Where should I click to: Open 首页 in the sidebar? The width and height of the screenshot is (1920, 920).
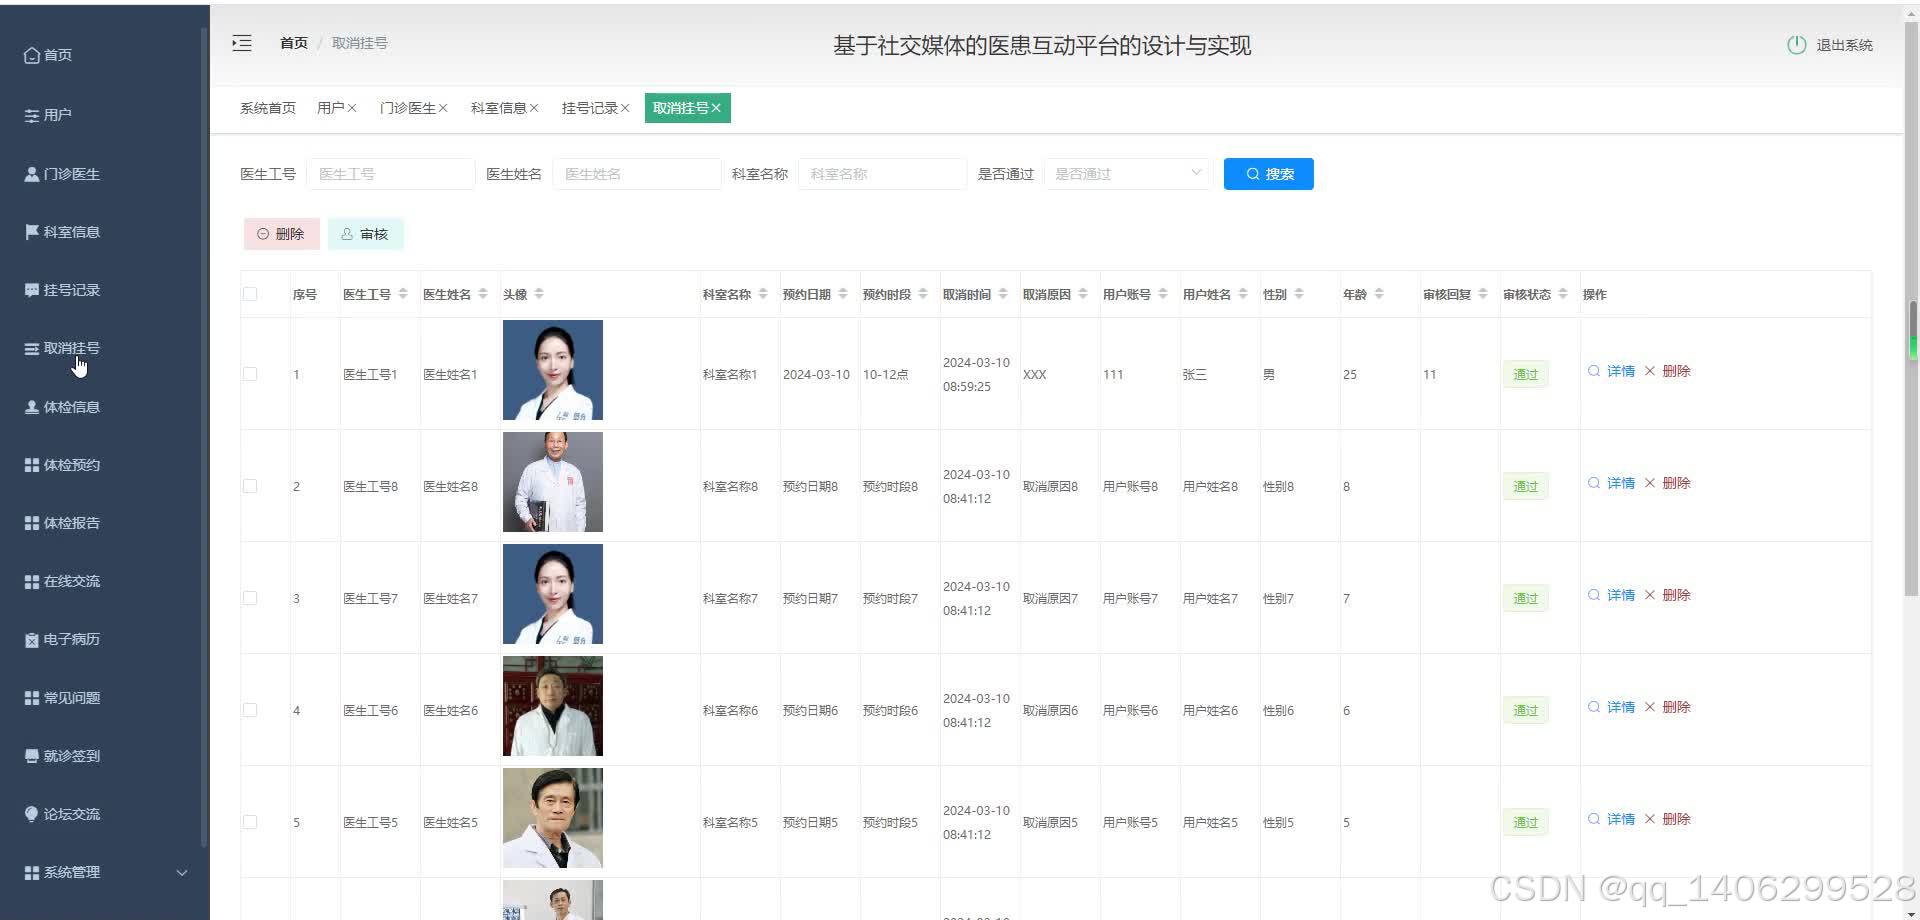click(48, 55)
